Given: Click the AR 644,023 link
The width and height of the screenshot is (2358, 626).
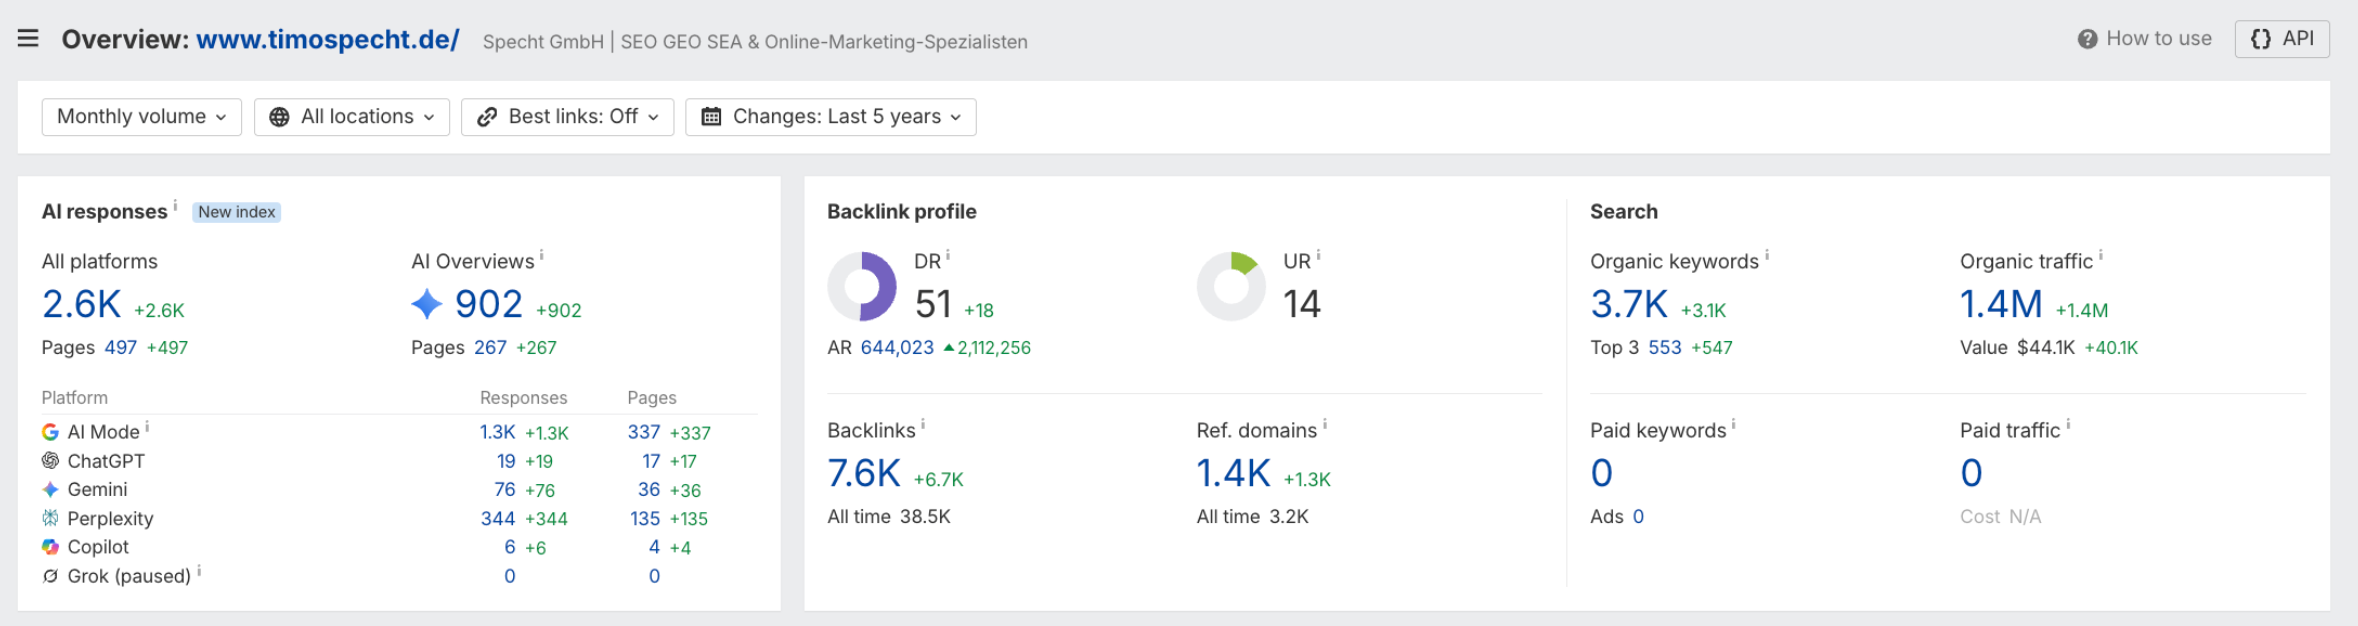Looking at the screenshot, I should pyautogui.click(x=897, y=348).
